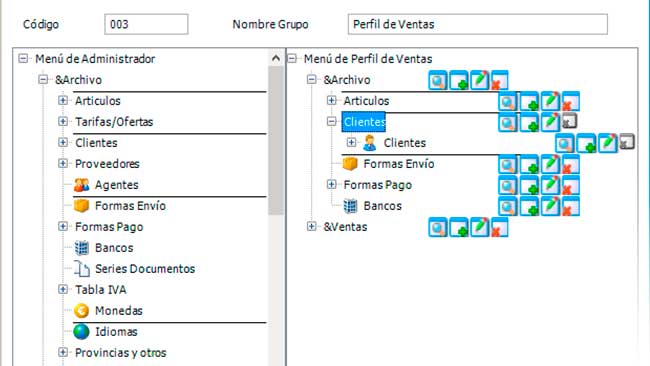Click the Series Documentos page icon
Image resolution: width=650 pixels, height=366 pixels.
click(x=82, y=269)
